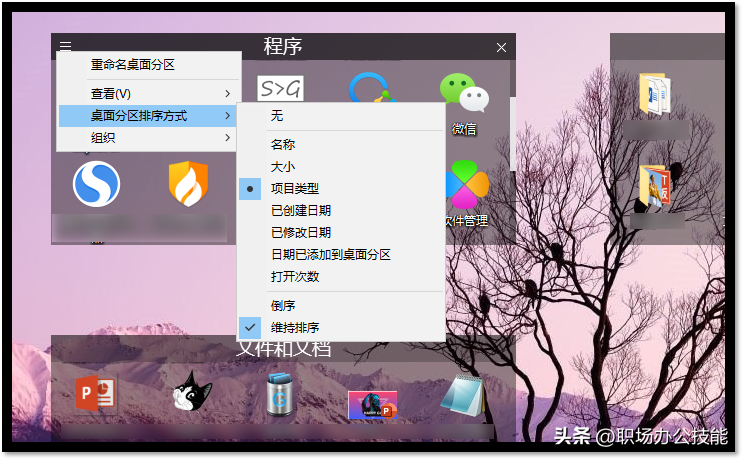Image resolution: width=743 pixels, height=460 pixels.
Task: Sort by 已修改日期
Action: pyautogui.click(x=301, y=232)
